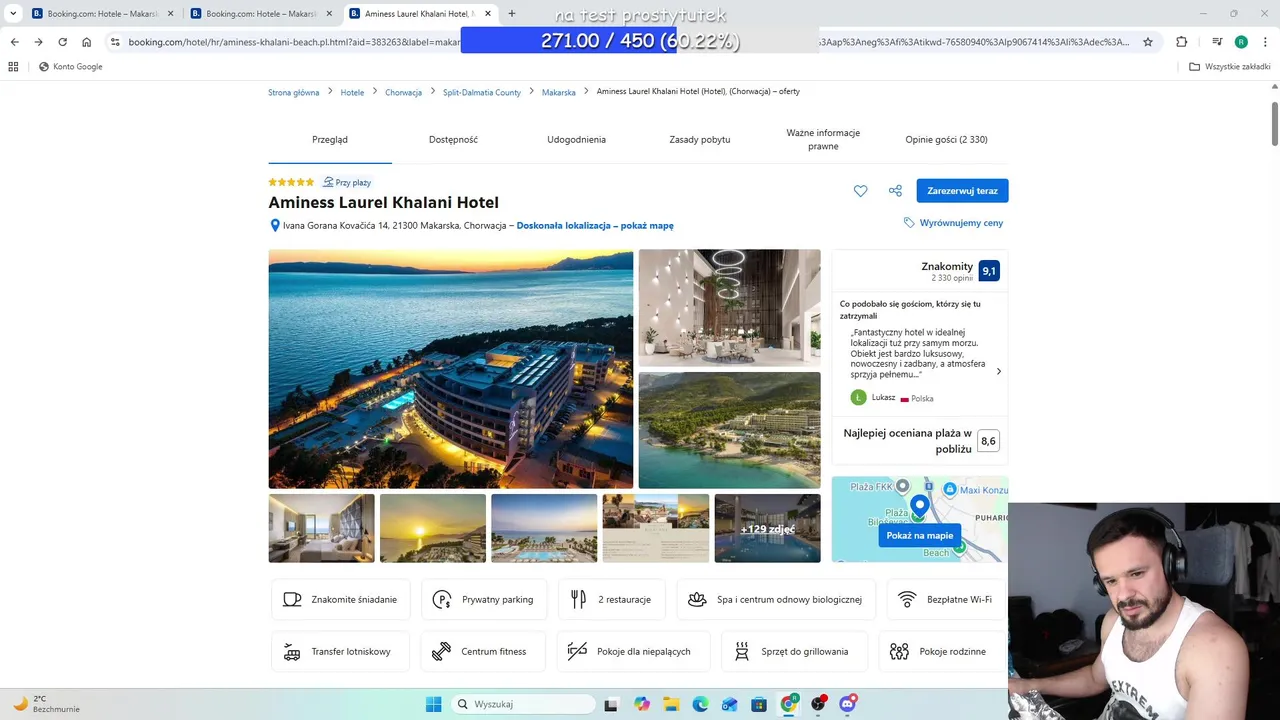The image size is (1280, 720).
Task: Open the Chorwacja breadcrumb link
Action: [403, 92]
